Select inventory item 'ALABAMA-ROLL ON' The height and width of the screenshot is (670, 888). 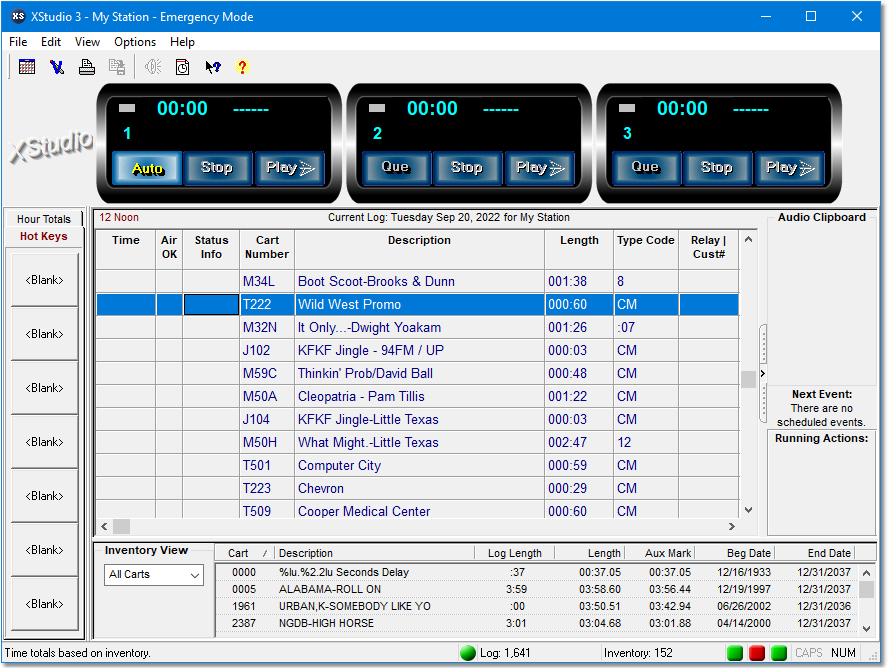click(536, 589)
